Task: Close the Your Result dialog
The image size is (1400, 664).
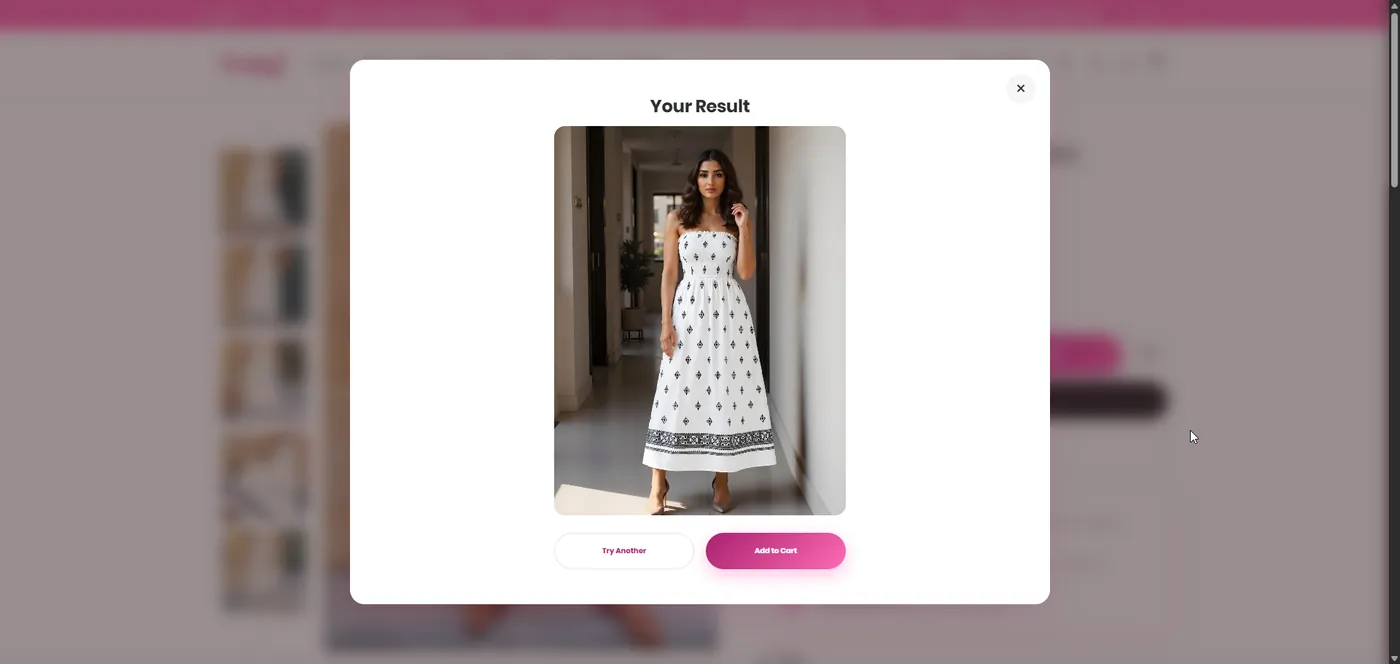Action: (x=1020, y=89)
